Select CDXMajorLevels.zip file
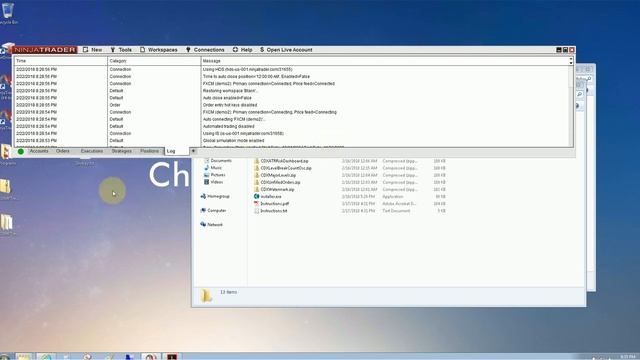 275,175
